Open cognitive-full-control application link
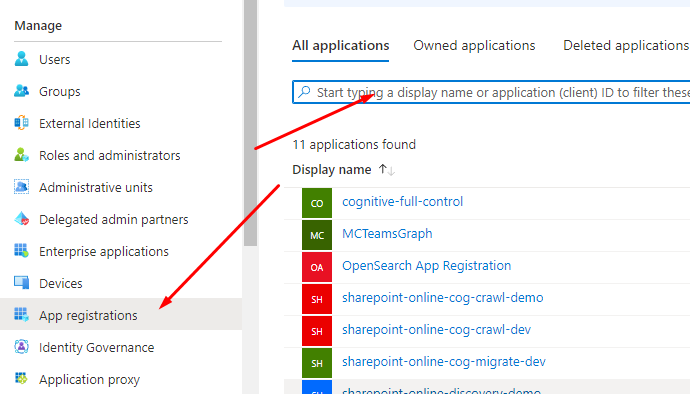690x394 pixels. coord(403,202)
